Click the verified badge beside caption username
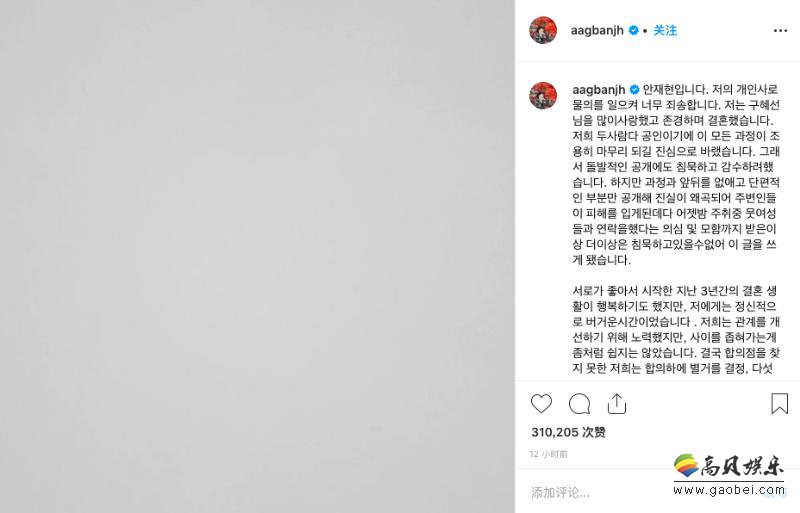 (634, 90)
